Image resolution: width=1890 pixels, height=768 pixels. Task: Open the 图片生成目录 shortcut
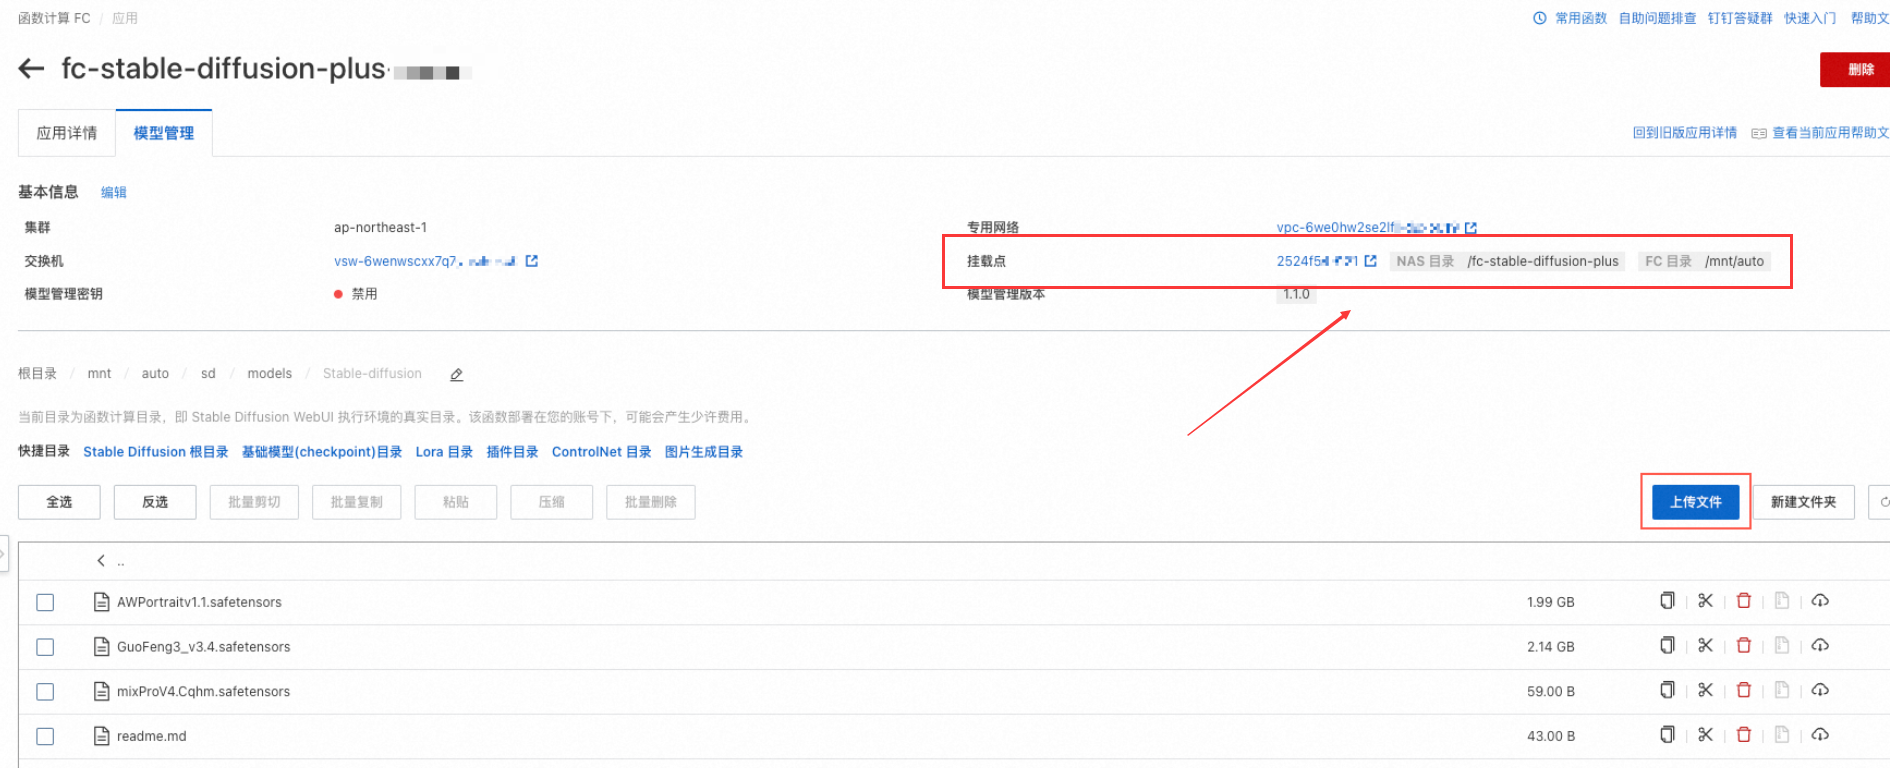(704, 452)
